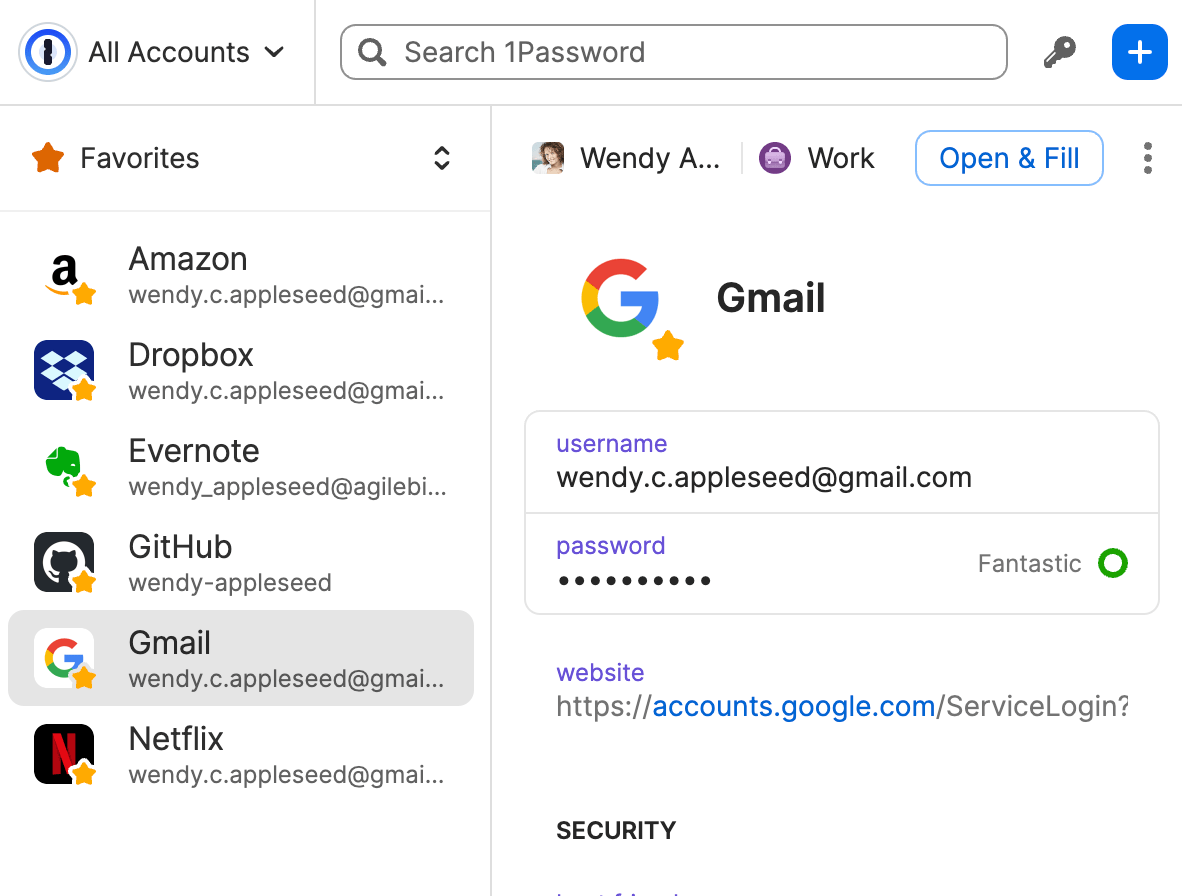Reveal the hidden password dots

[x=634, y=579]
